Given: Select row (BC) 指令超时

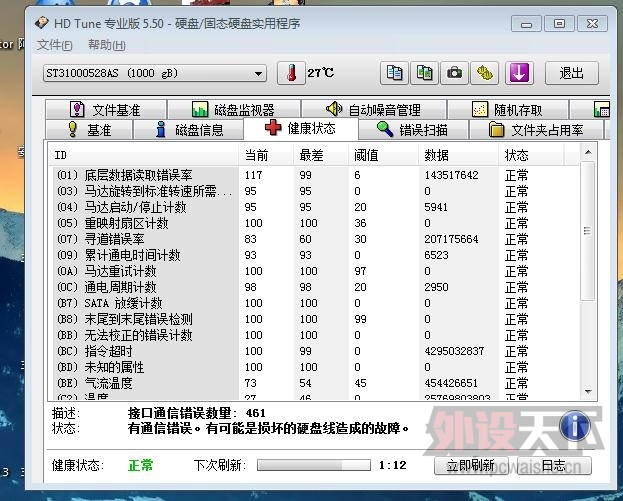Looking at the screenshot, I should (314, 351).
